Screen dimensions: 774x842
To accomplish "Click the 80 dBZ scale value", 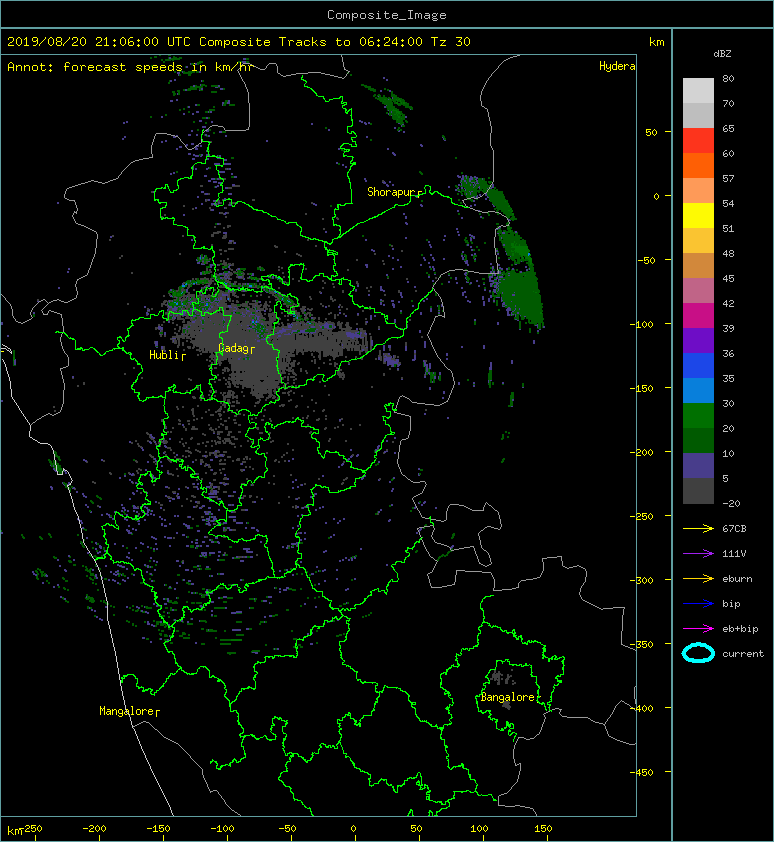I will (x=728, y=78).
